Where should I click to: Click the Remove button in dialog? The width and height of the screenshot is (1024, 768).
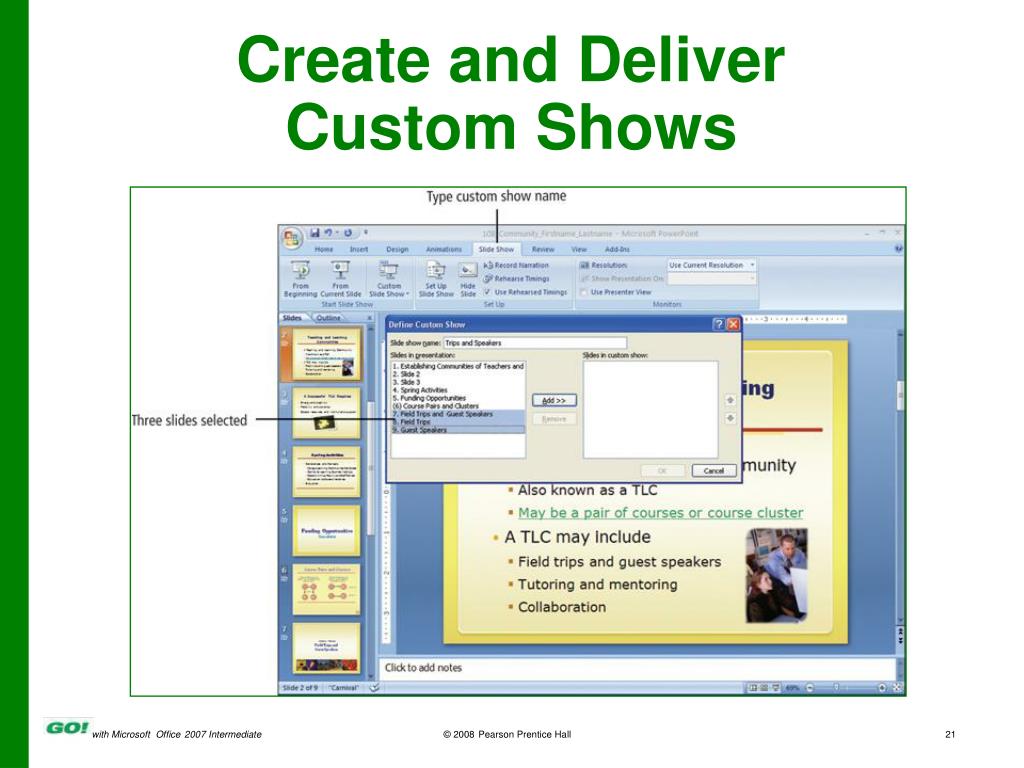554,419
